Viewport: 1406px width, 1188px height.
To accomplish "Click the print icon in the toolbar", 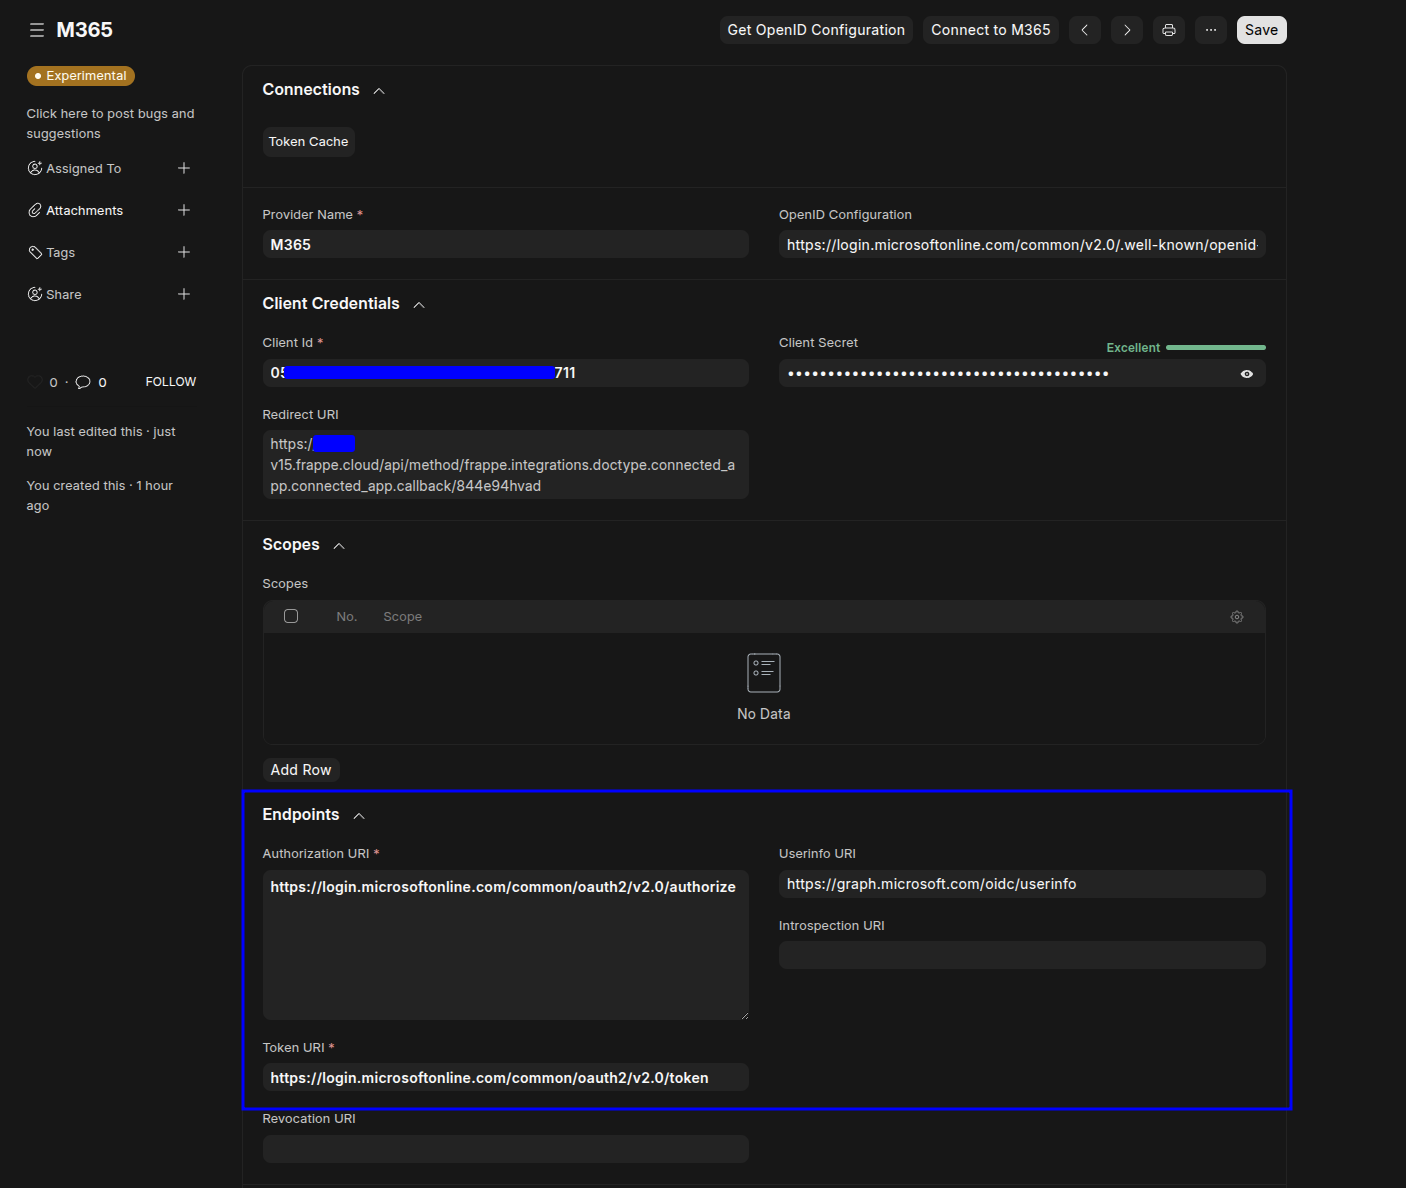I will point(1168,30).
